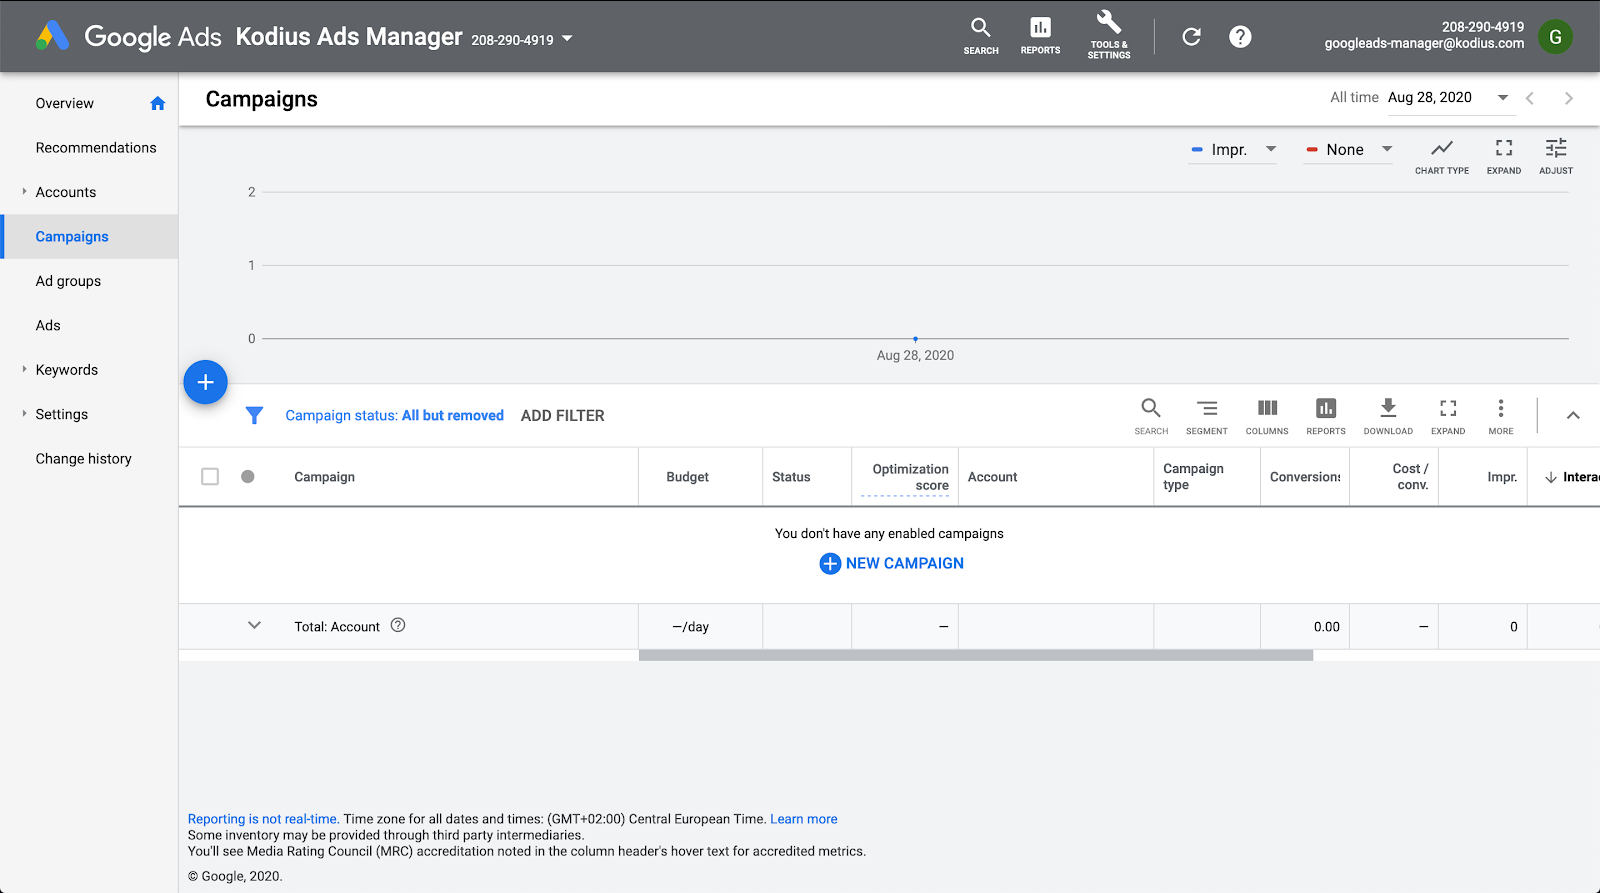This screenshot has width=1600, height=893.
Task: Go to the previous date range
Action: click(1530, 98)
